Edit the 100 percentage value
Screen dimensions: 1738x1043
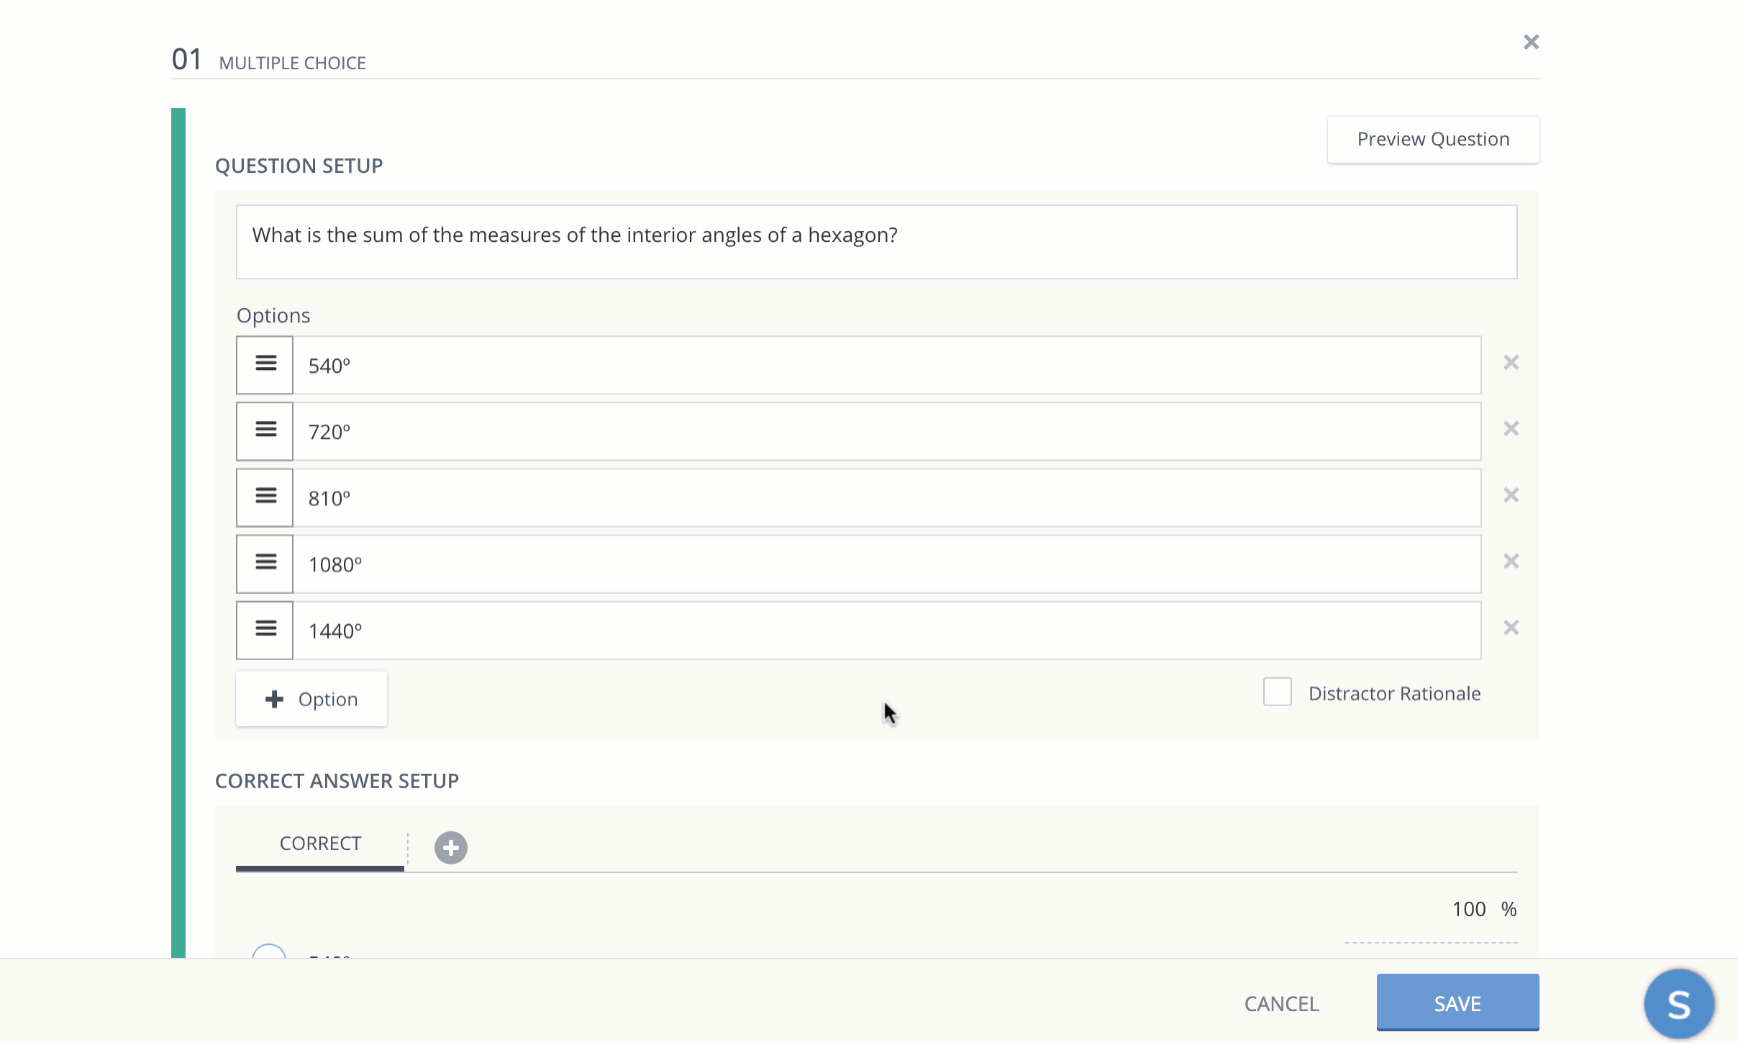pos(1469,909)
